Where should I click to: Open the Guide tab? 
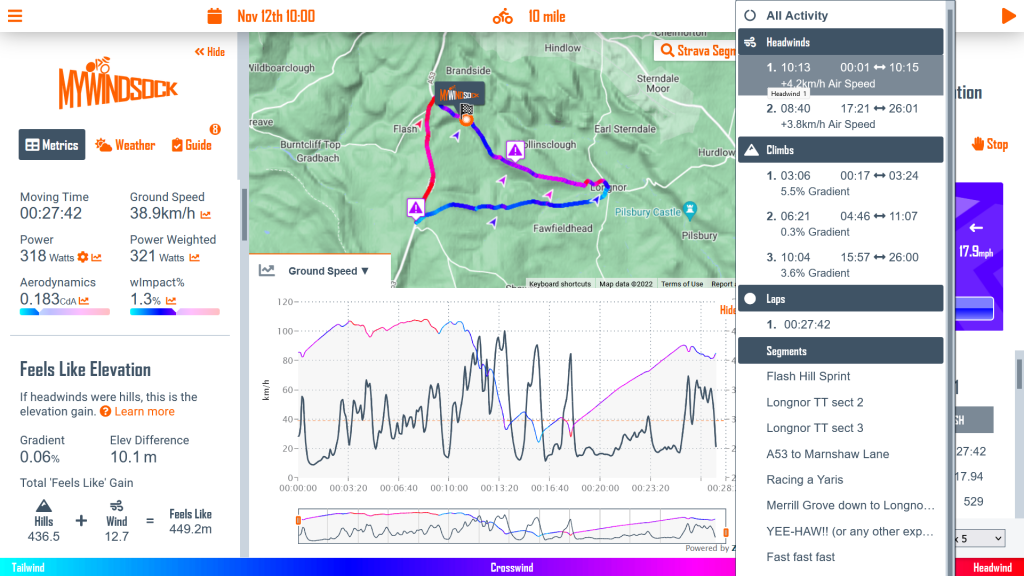(191, 145)
